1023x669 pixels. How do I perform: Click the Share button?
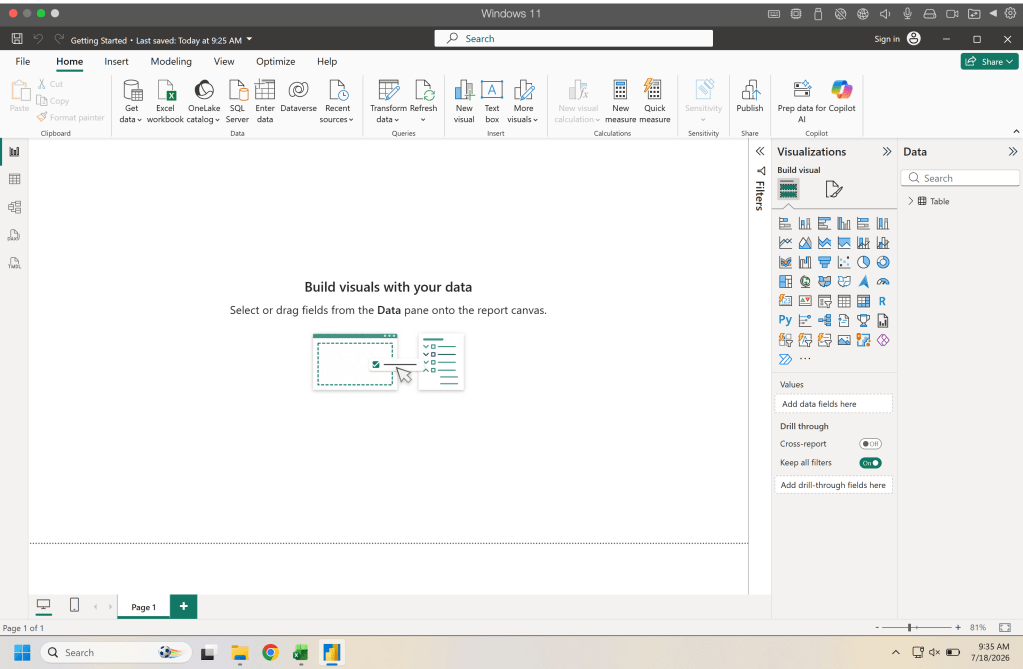pos(990,61)
